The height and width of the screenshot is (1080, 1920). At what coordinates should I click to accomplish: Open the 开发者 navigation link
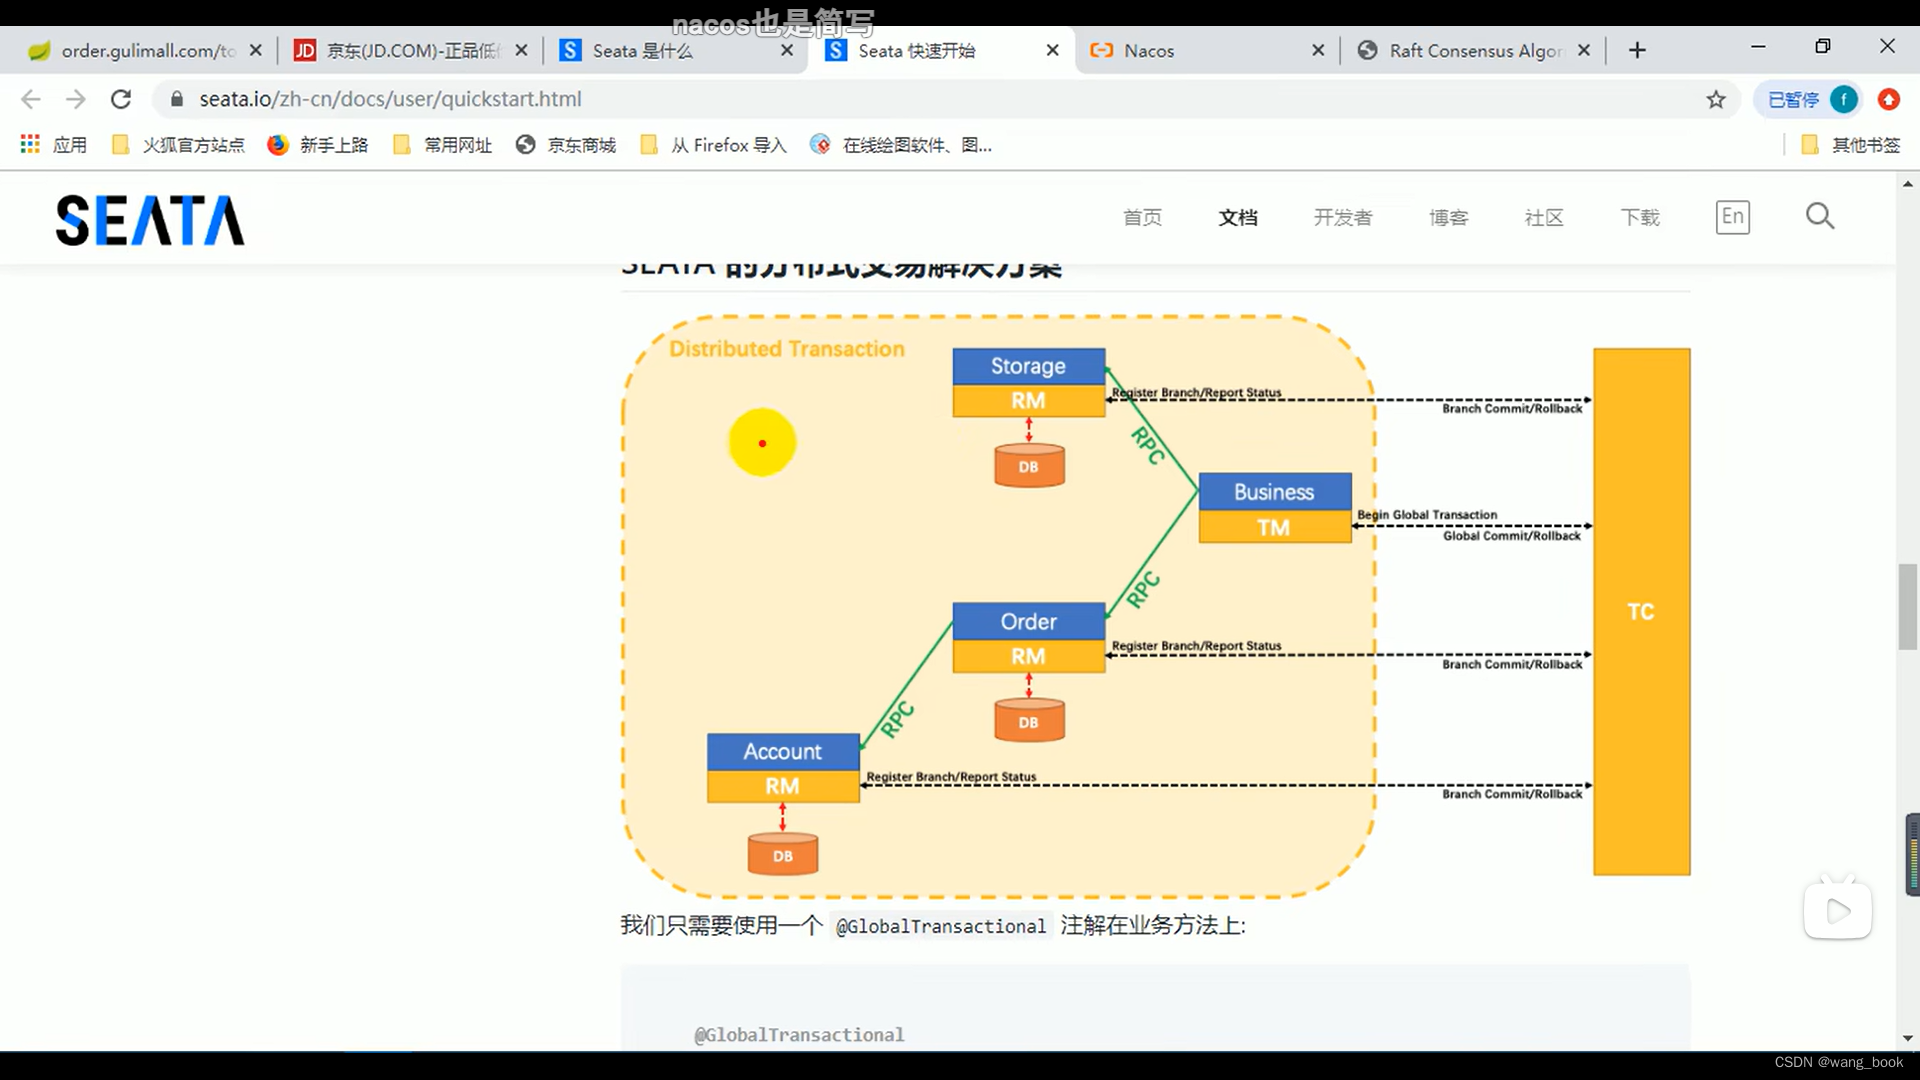click(1343, 217)
